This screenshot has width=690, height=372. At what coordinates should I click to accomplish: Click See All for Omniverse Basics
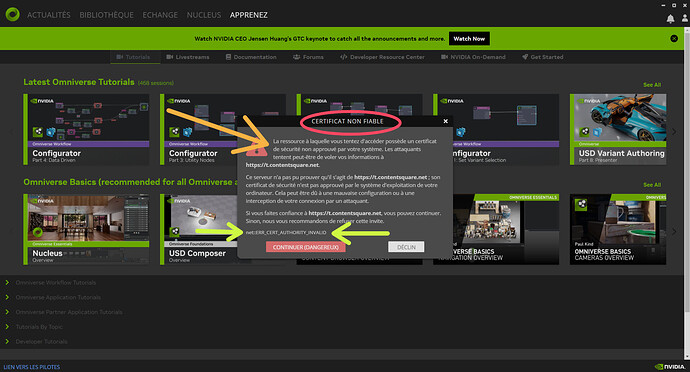point(652,185)
